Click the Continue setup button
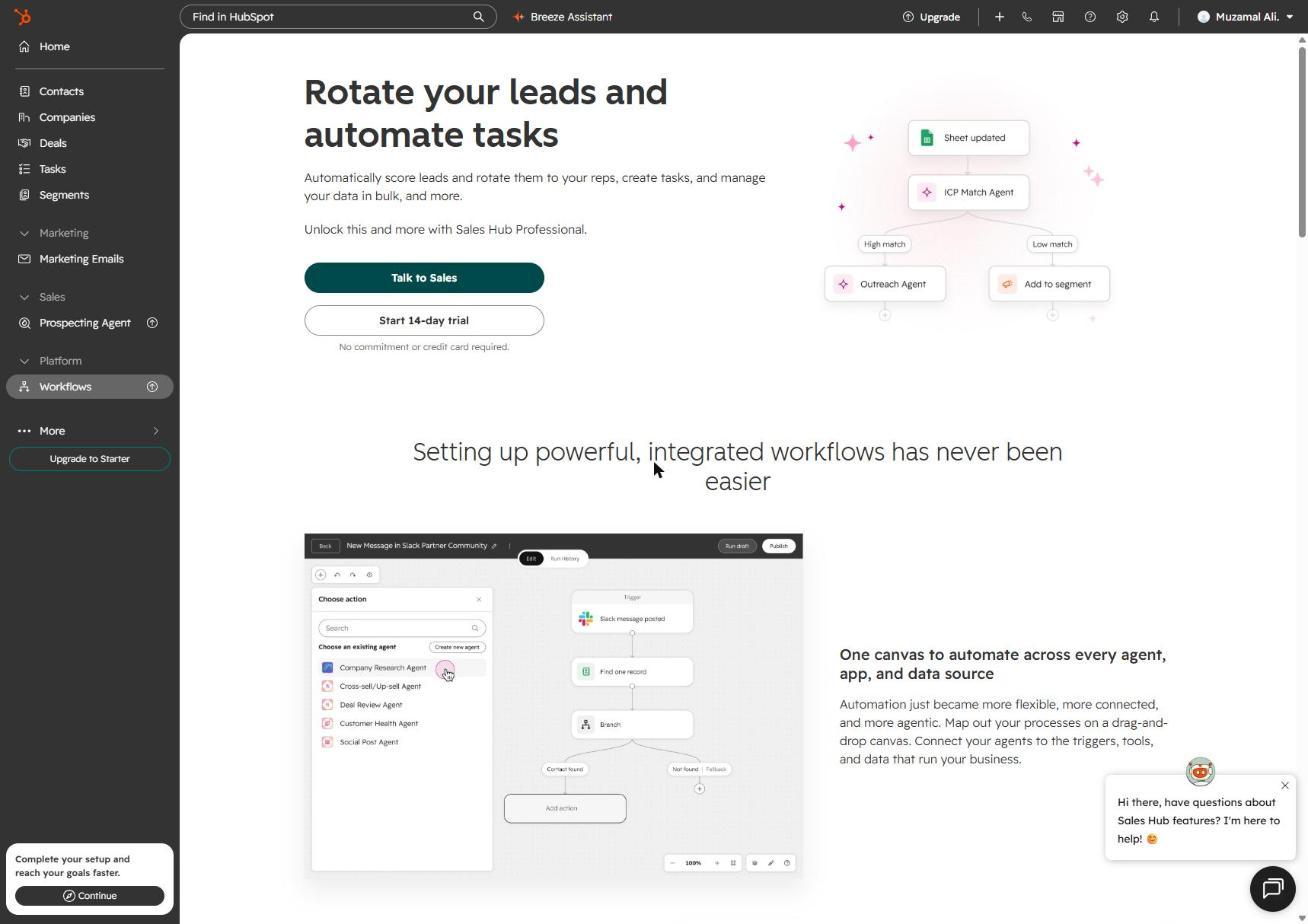 tap(90, 896)
